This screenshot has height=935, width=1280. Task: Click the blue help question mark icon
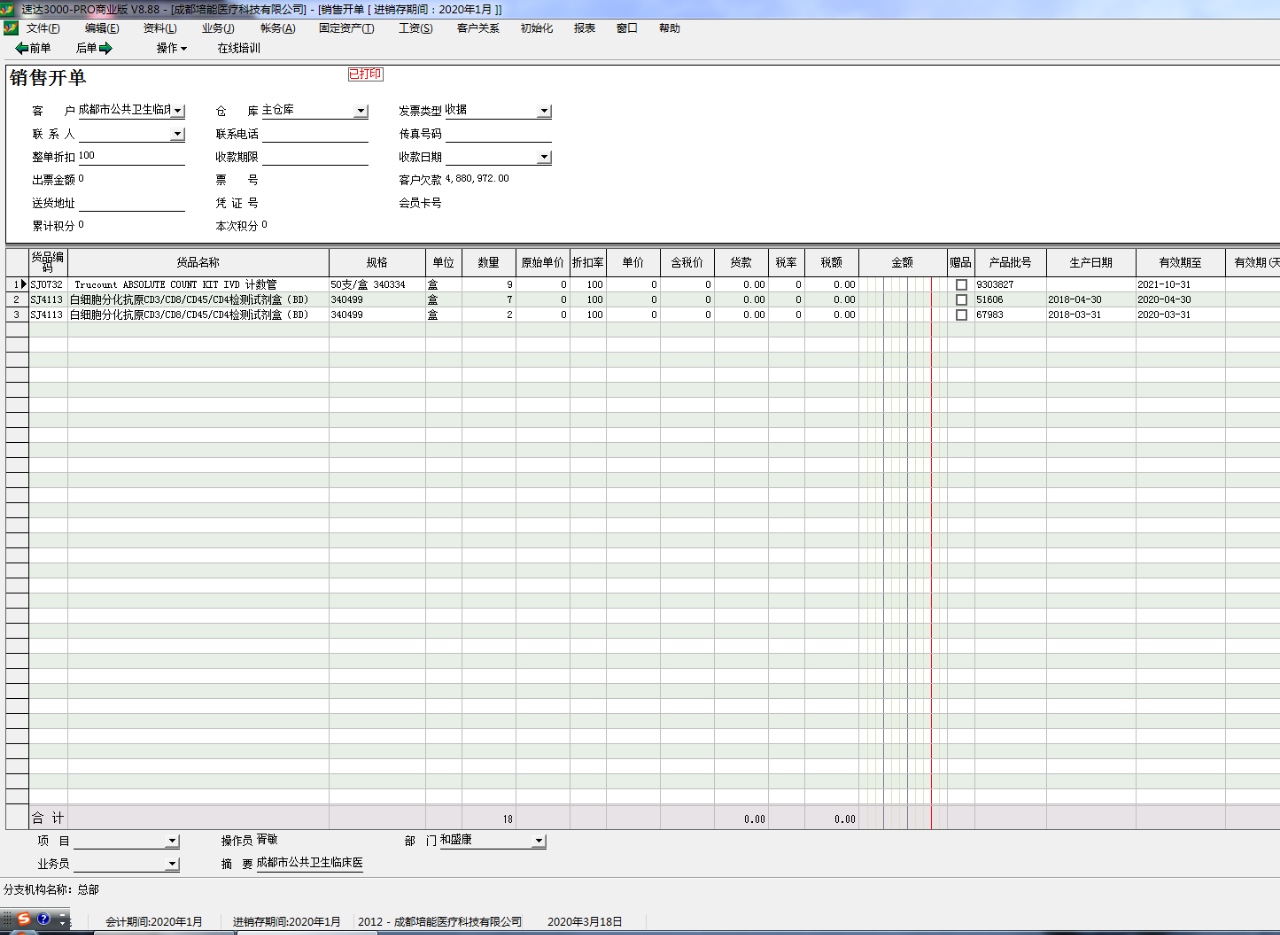point(43,919)
